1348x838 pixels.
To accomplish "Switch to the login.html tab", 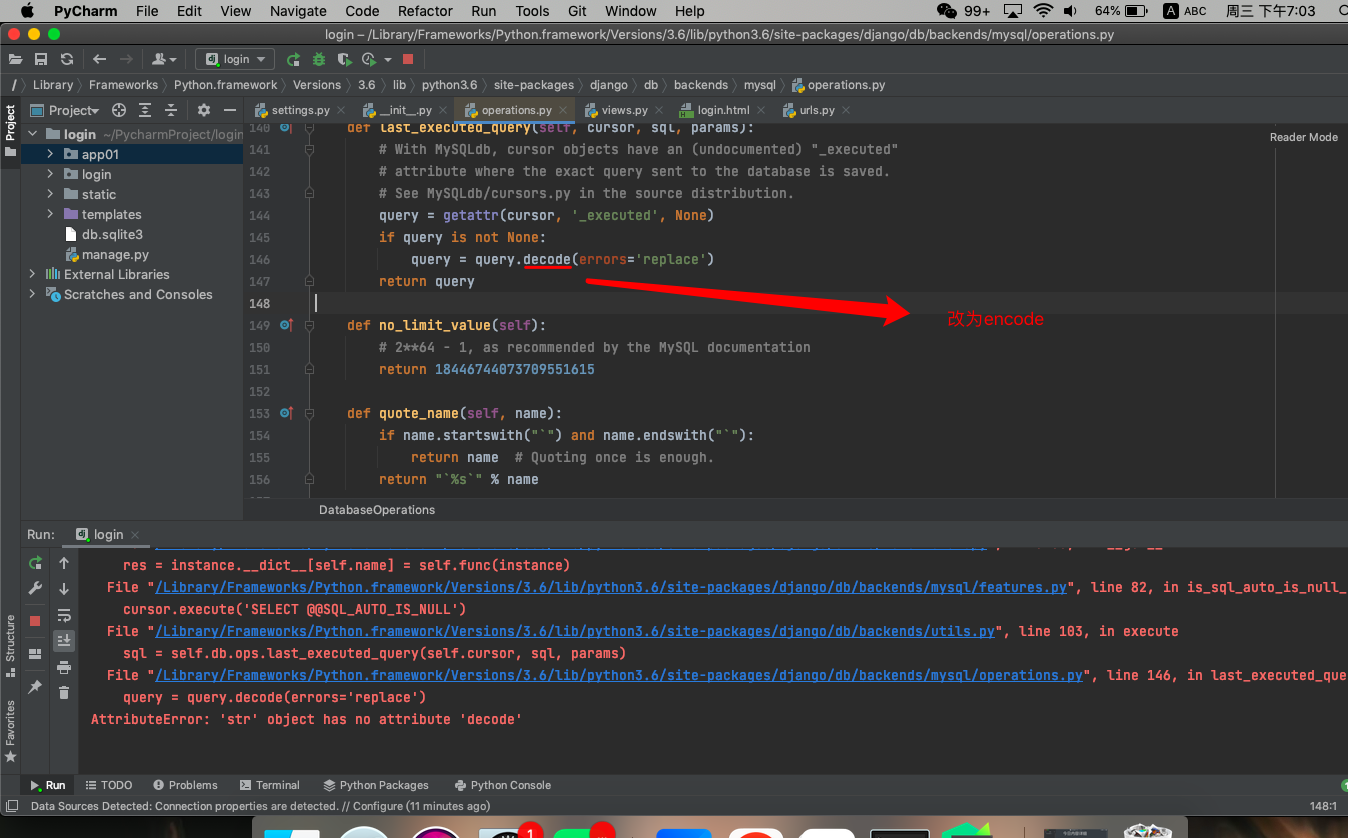I will pyautogui.click(x=722, y=110).
